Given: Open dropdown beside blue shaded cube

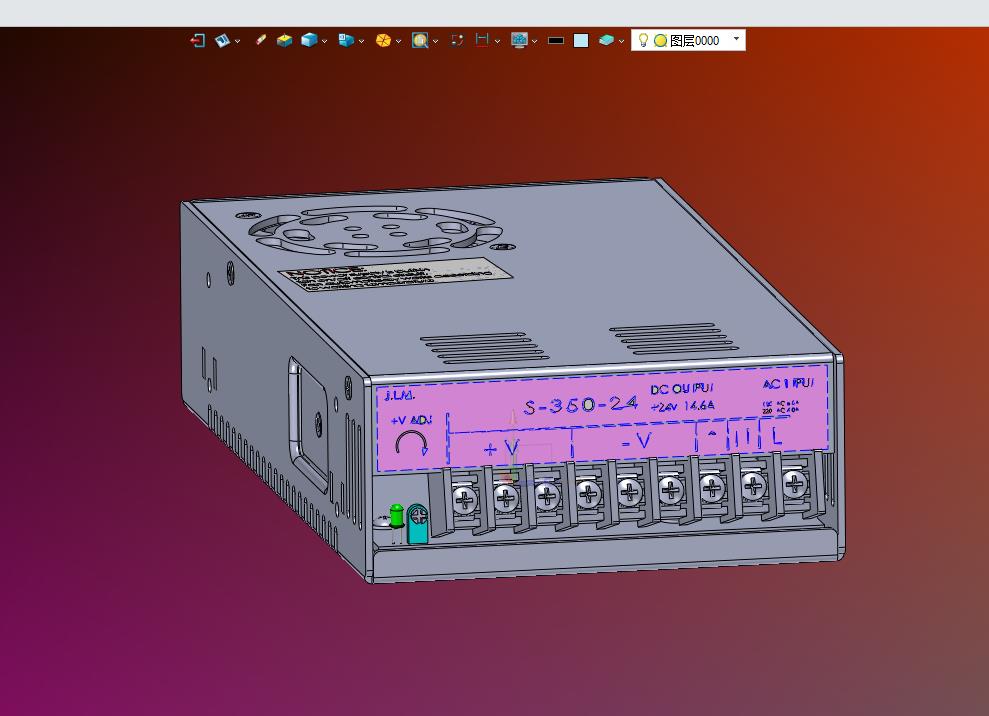Looking at the screenshot, I should tap(324, 41).
